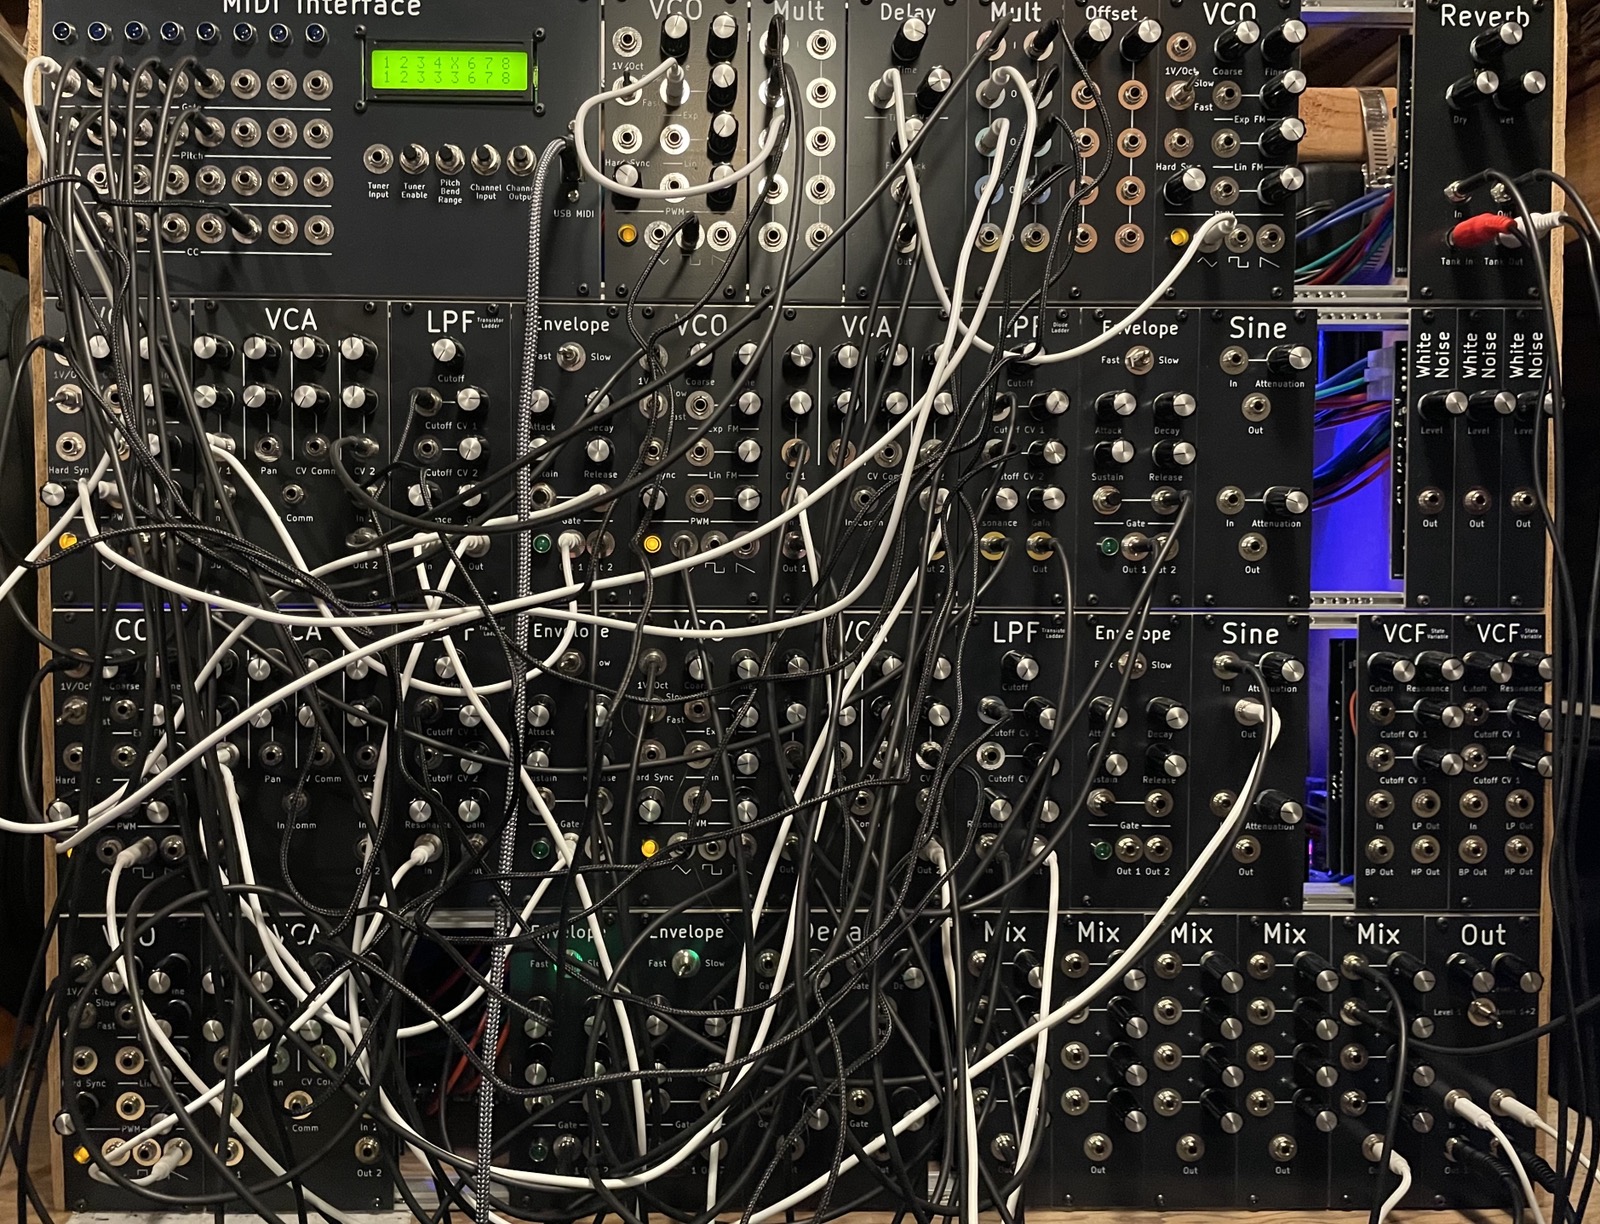1600x1224 pixels.
Task: Select lower Out jack, Sine beside White Noise
Action: pos(1252,546)
